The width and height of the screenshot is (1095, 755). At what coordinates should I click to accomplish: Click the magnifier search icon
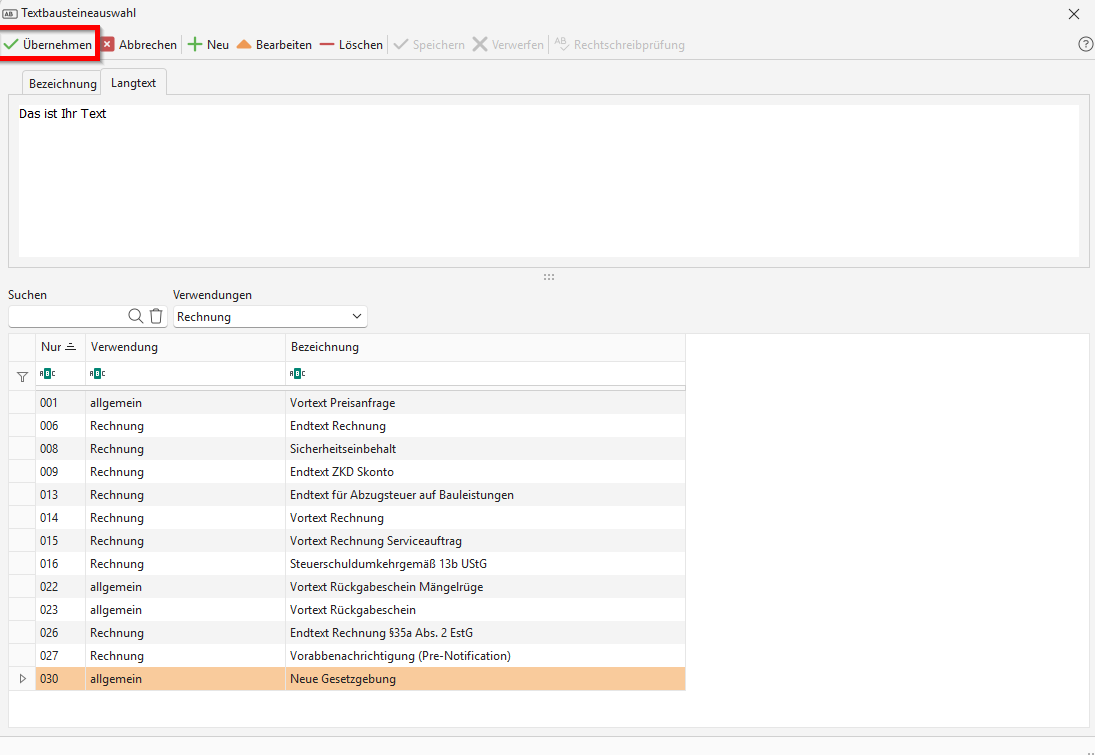135,316
